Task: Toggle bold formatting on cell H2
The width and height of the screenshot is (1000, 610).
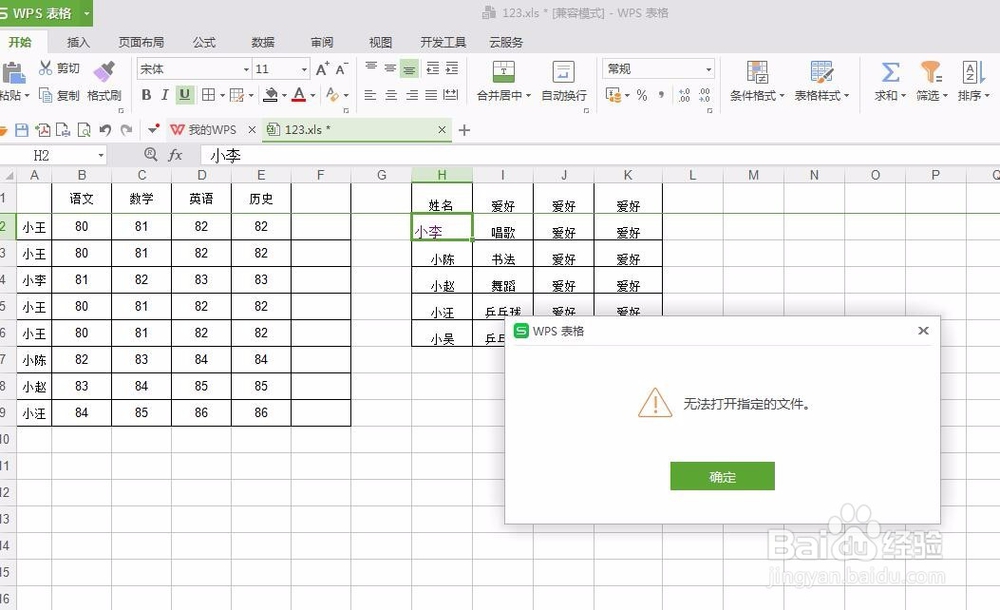Action: (x=146, y=93)
